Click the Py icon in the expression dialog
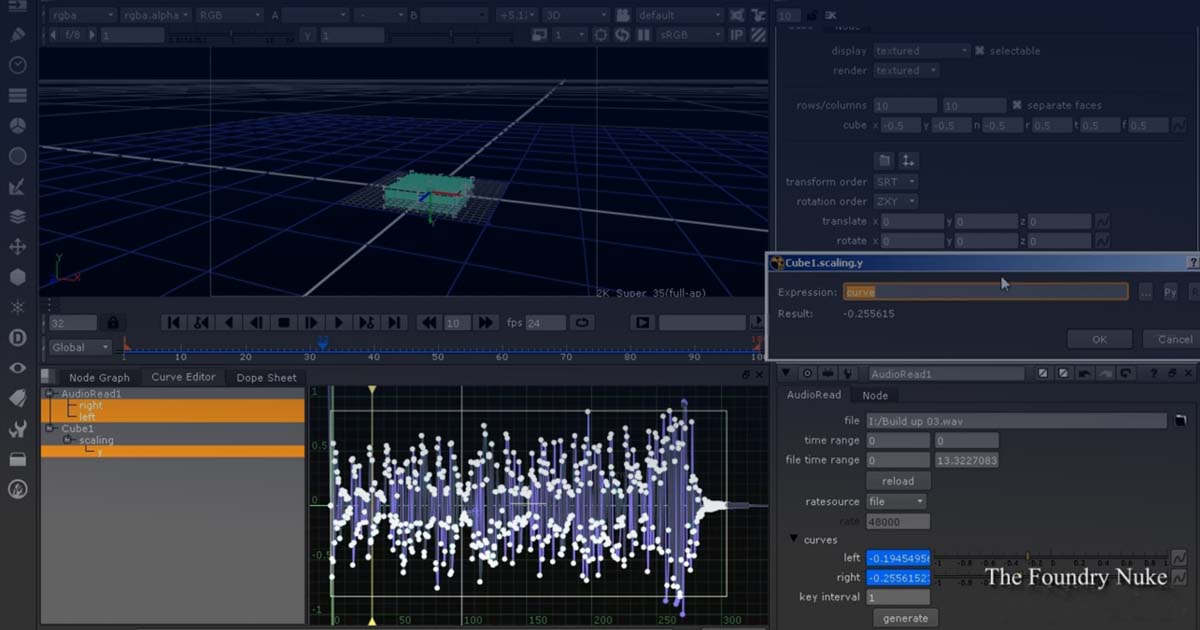The height and width of the screenshot is (630, 1200). click(1169, 292)
